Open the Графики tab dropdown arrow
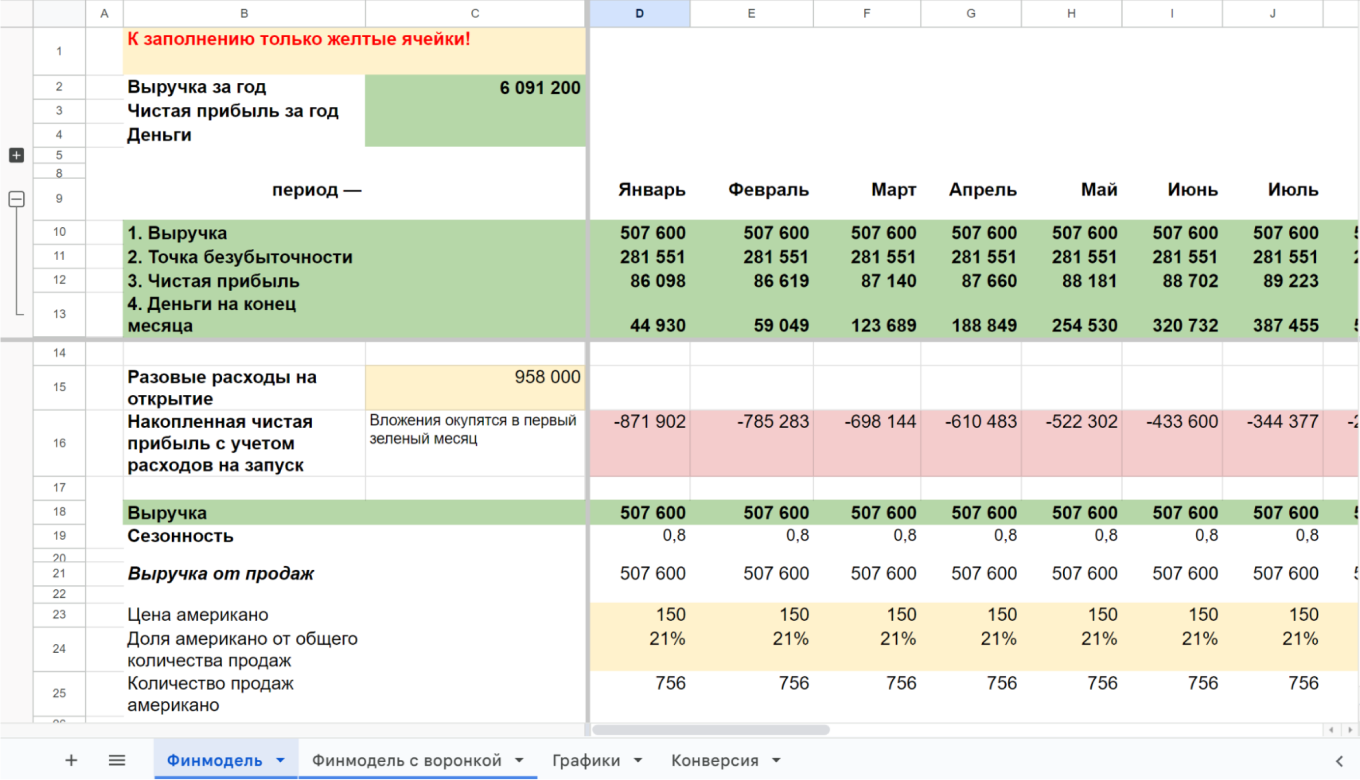 (638, 761)
